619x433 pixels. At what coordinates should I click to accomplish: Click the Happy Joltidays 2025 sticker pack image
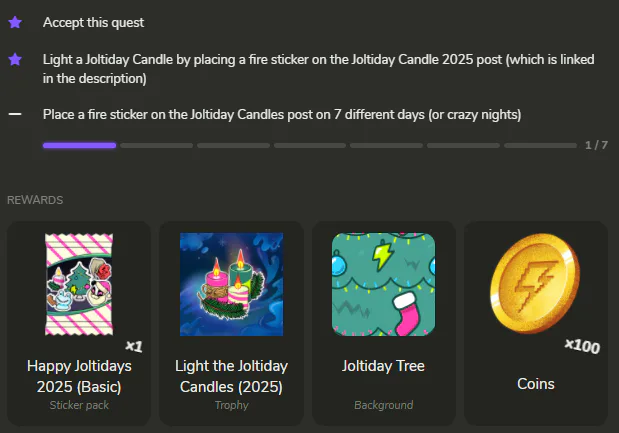(x=78, y=284)
